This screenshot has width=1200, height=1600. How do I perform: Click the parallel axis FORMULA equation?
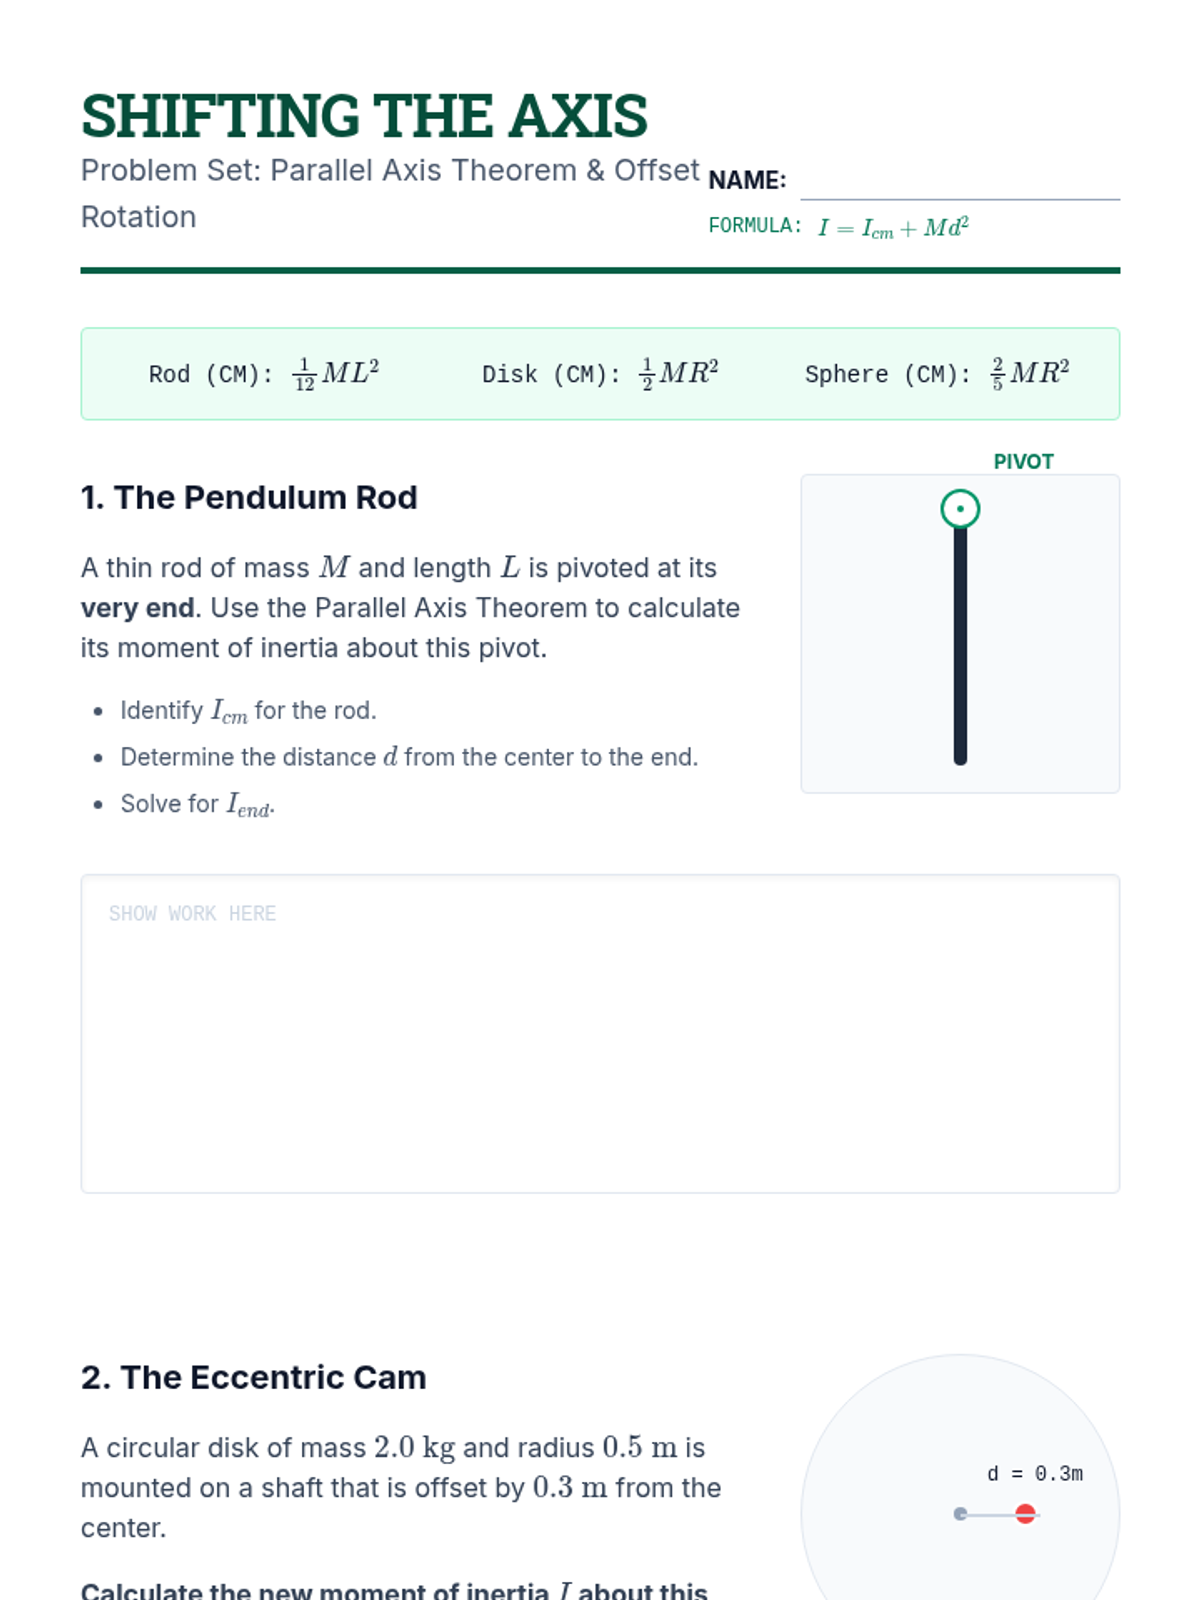point(893,228)
